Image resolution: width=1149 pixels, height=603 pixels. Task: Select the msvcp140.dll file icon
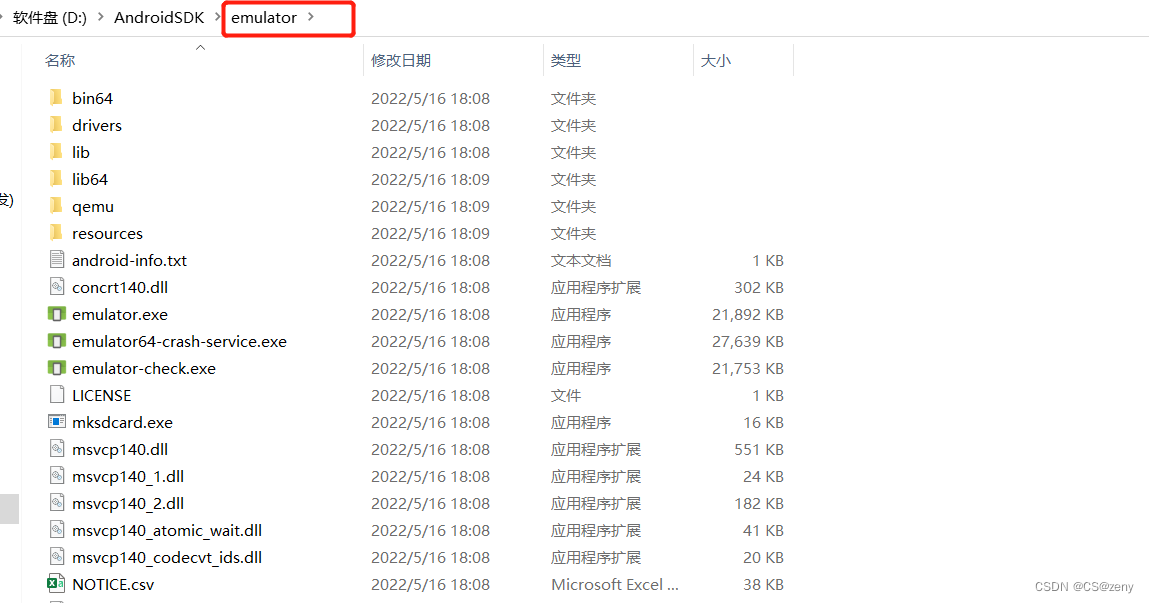point(56,448)
